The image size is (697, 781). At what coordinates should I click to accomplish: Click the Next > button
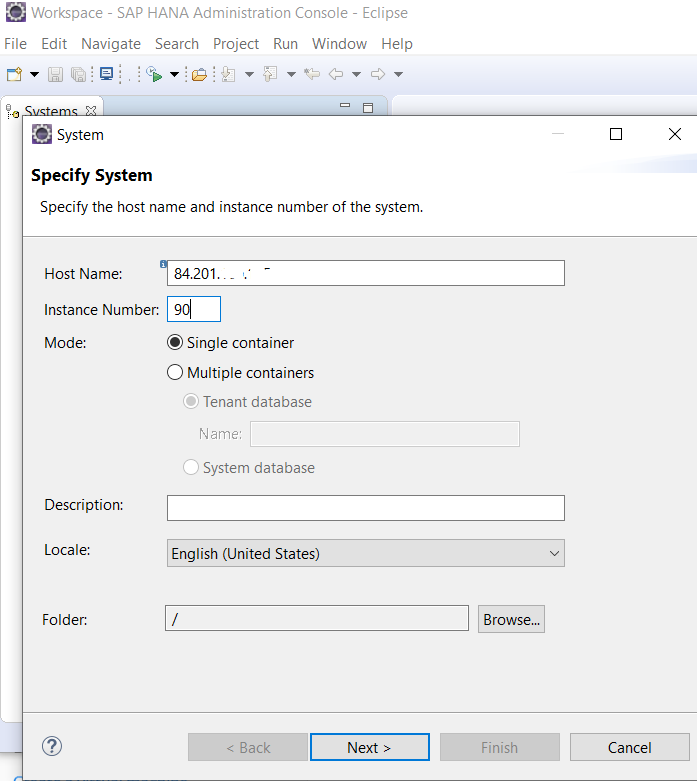(370, 747)
